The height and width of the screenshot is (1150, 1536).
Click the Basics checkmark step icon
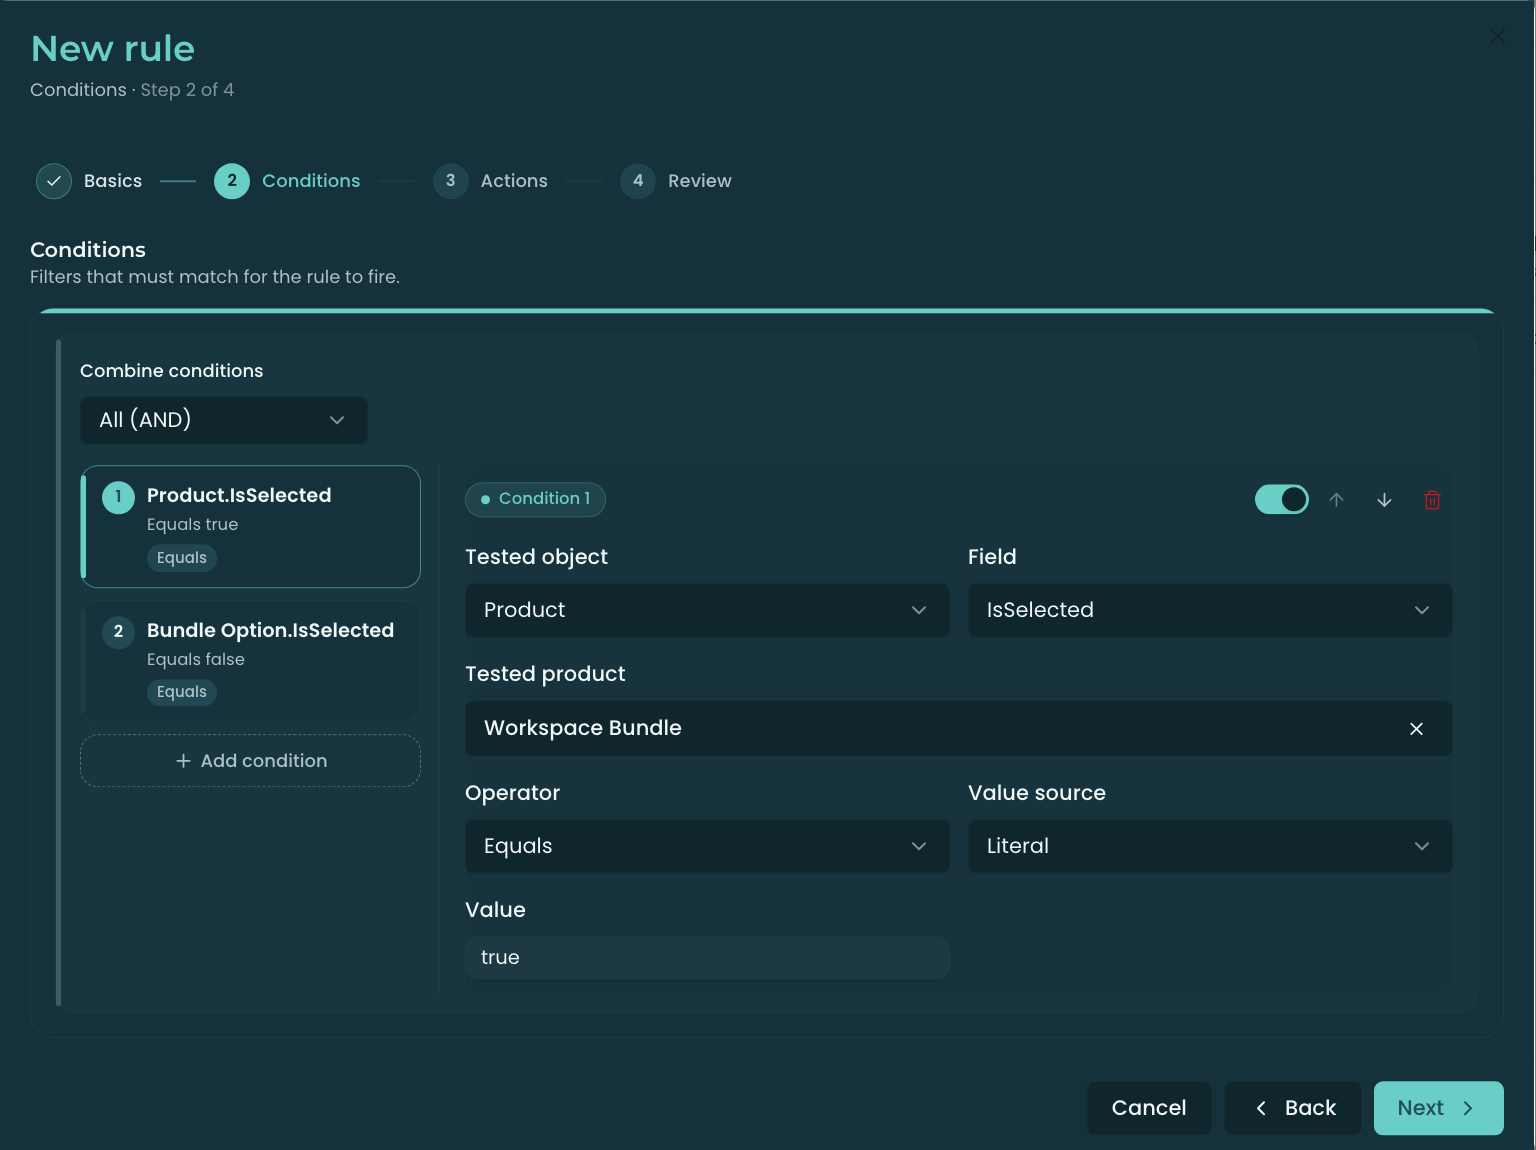click(x=54, y=181)
